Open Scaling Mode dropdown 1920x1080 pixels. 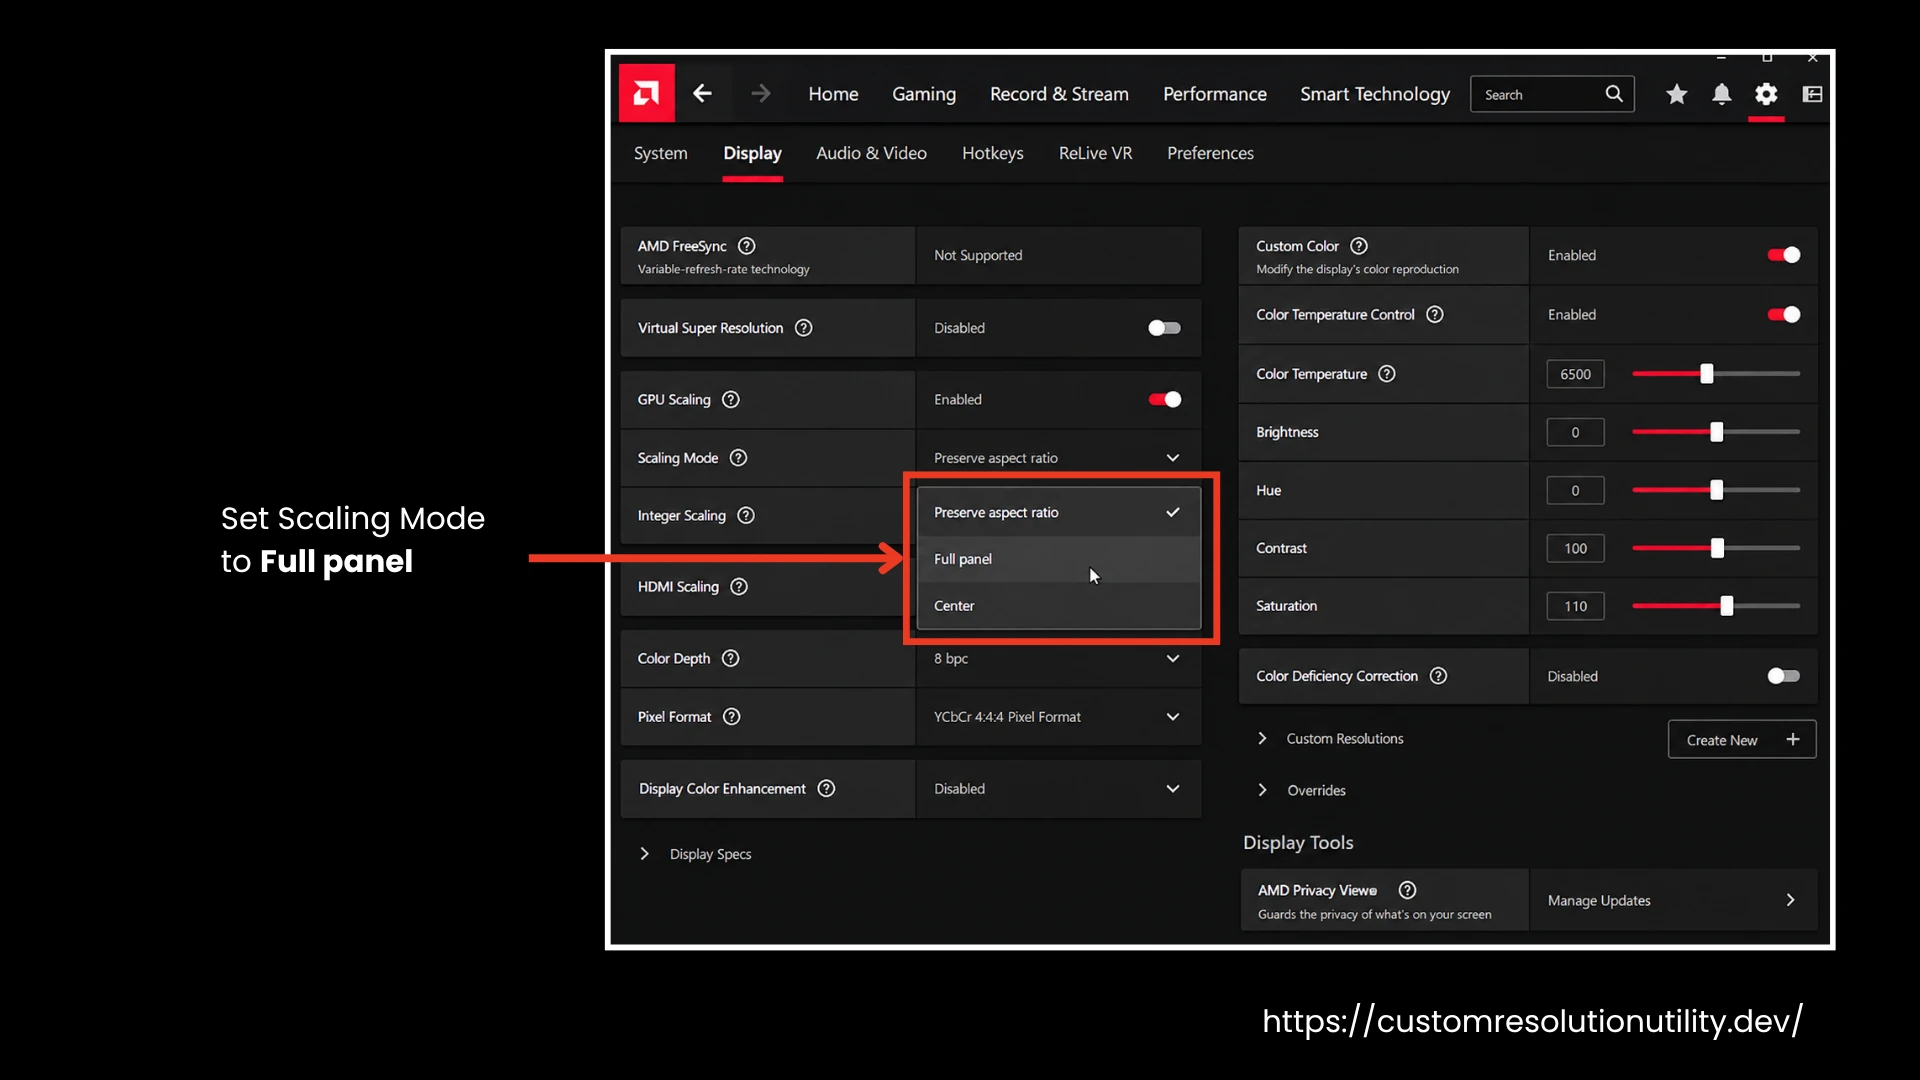tap(1058, 458)
